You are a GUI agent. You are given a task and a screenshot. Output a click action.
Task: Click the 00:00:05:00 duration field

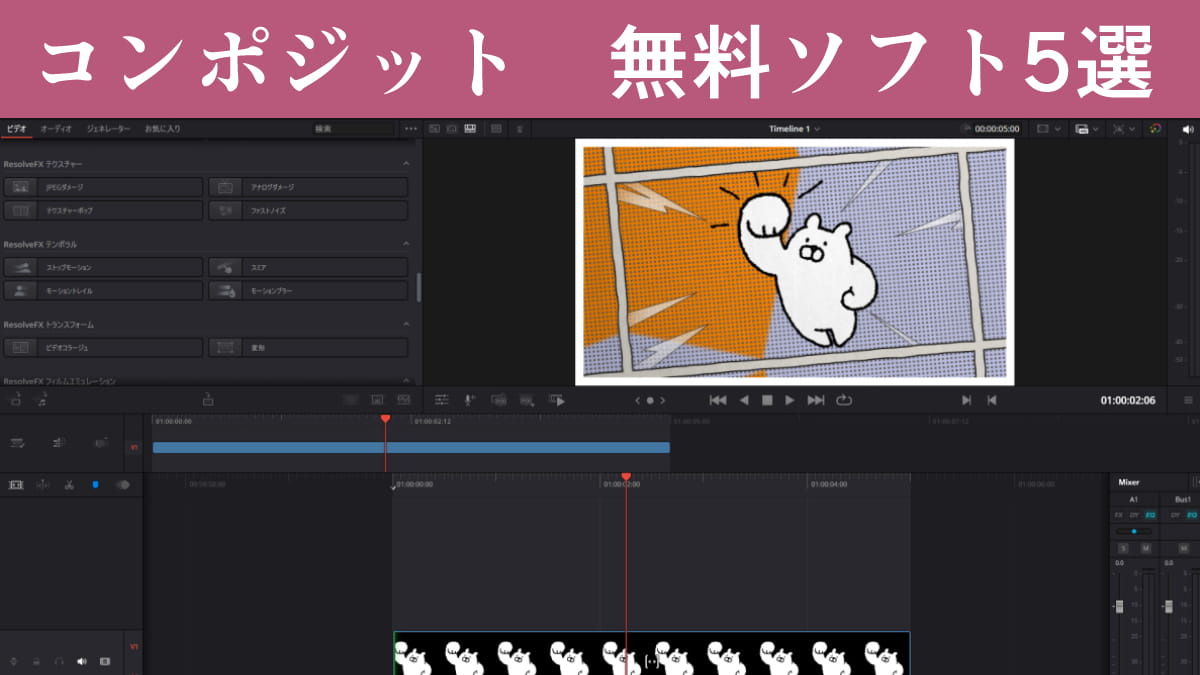pyautogui.click(x=997, y=129)
